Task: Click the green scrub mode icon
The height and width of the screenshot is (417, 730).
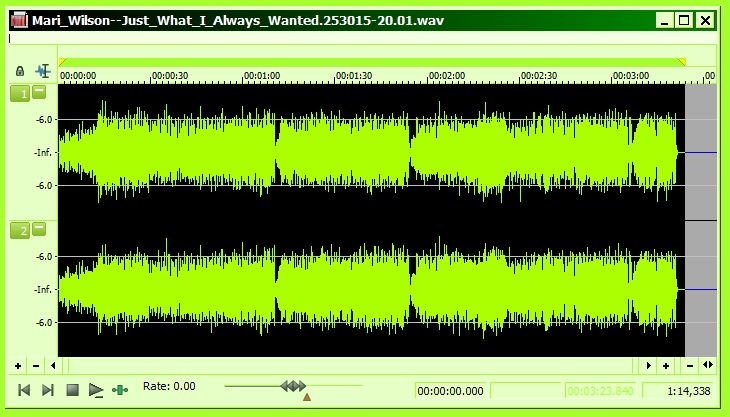Action: 120,390
